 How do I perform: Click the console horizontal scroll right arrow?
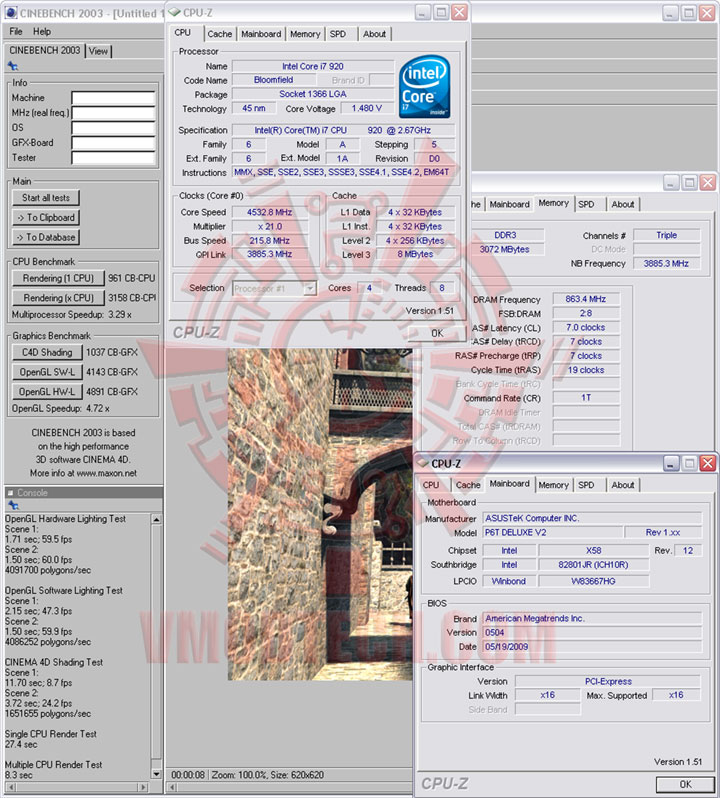coord(145,787)
